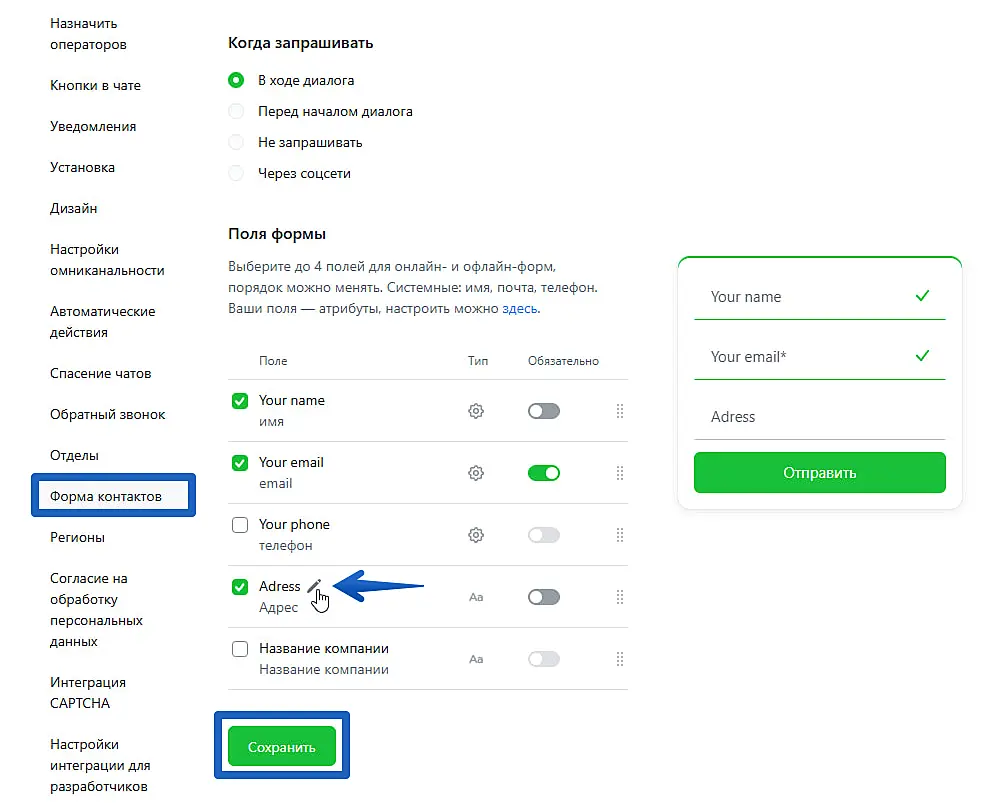
Task: Open type settings gear for Your phone
Action: [476, 535]
